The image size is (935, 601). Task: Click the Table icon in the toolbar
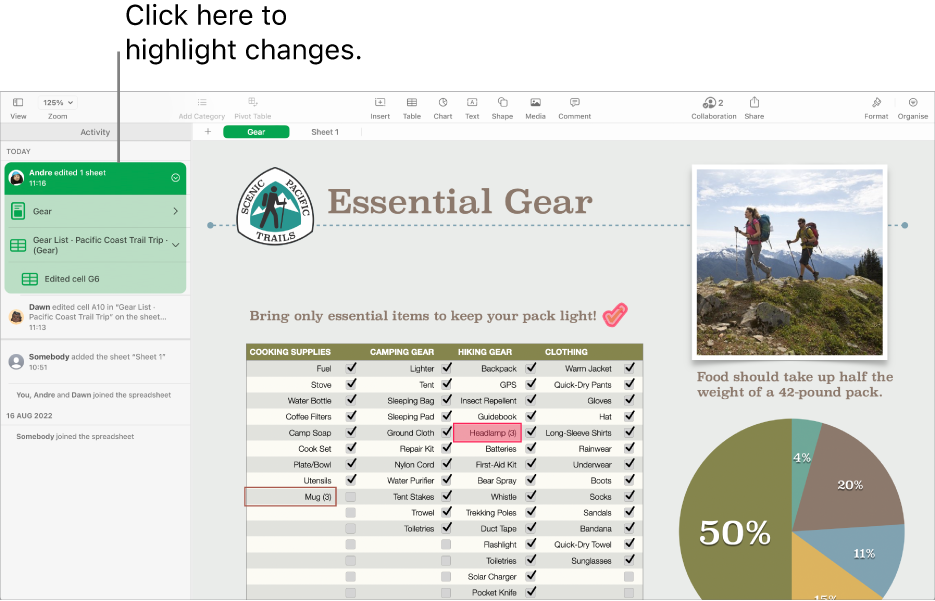click(411, 105)
